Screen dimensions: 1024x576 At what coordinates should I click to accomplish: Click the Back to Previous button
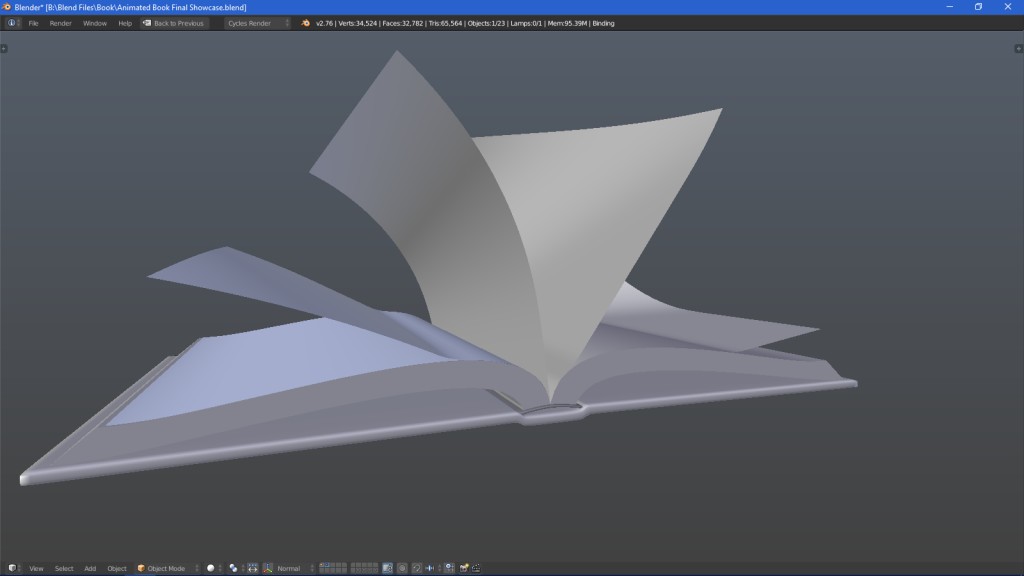[176, 23]
